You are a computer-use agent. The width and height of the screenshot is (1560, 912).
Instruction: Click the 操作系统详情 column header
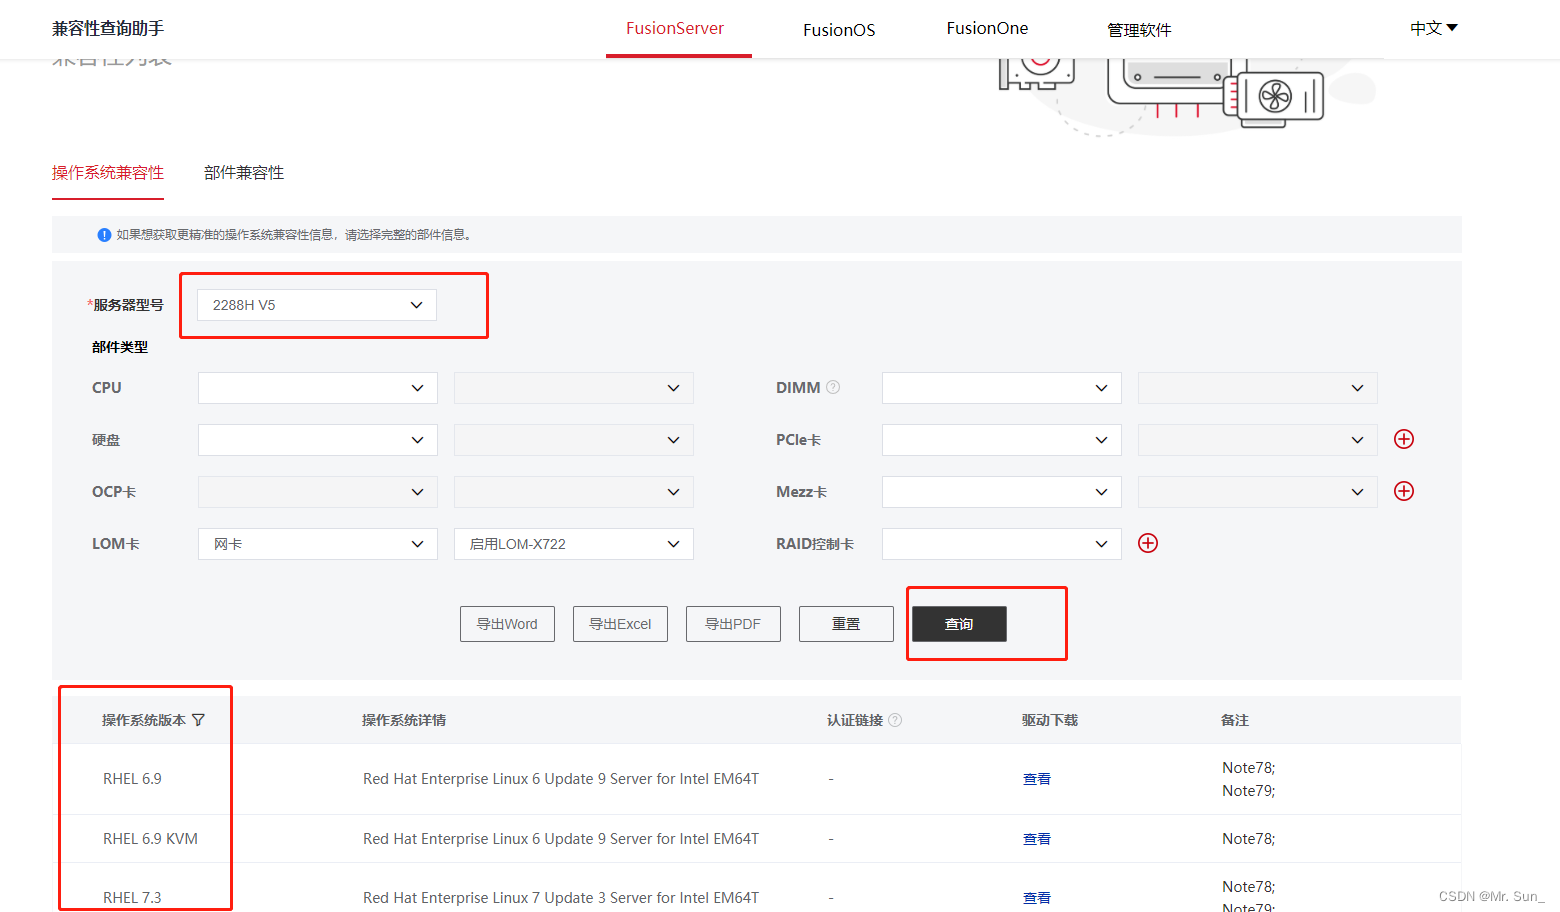pyautogui.click(x=404, y=720)
